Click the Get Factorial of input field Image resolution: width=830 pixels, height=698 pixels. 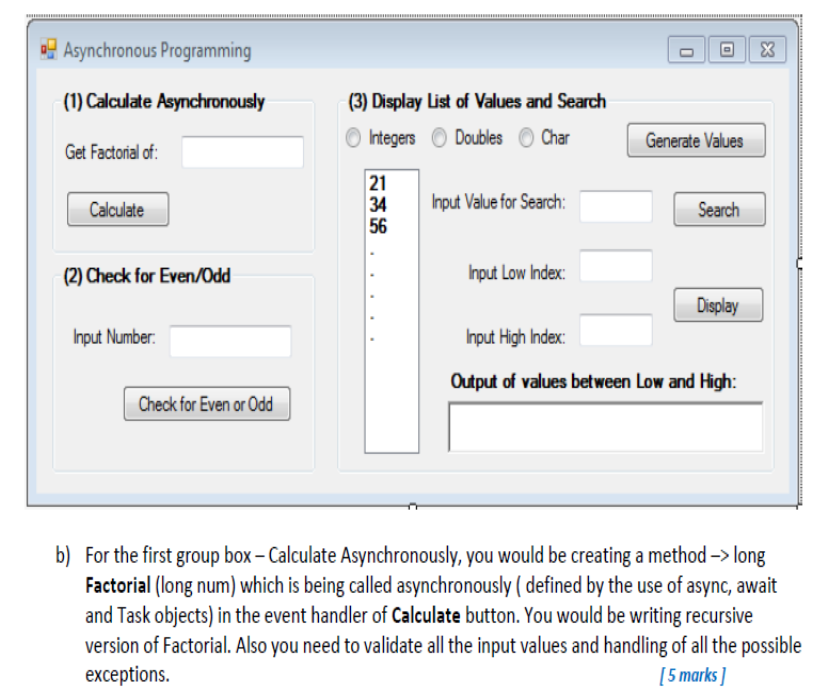click(241, 152)
